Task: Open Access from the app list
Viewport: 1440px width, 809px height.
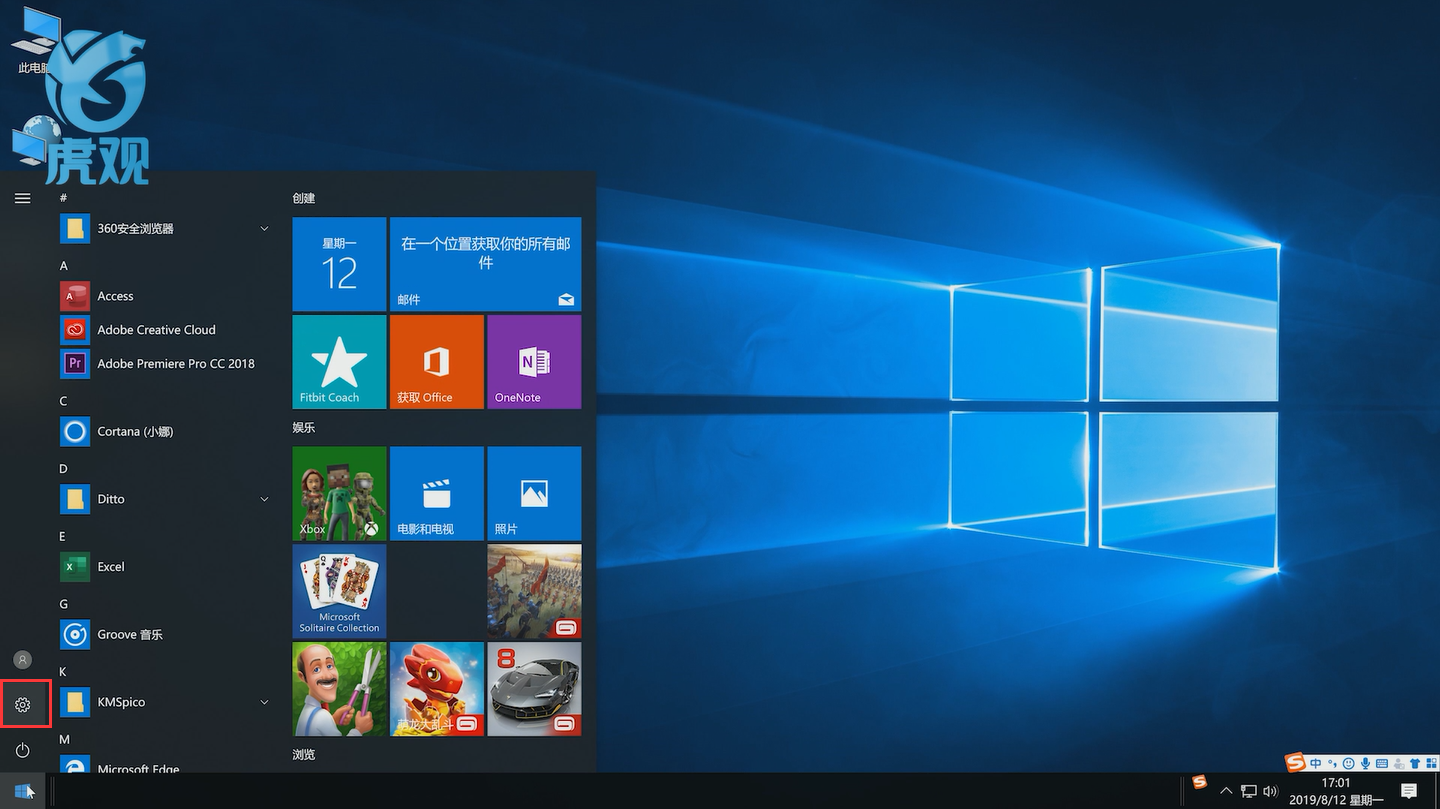Action: pos(165,296)
